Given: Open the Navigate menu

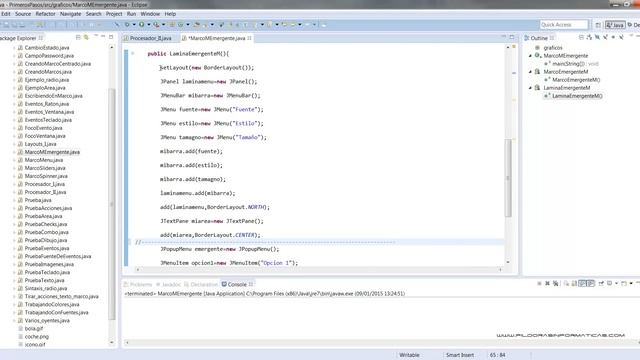Looking at the screenshot, I should pyautogui.click(x=70, y=14).
